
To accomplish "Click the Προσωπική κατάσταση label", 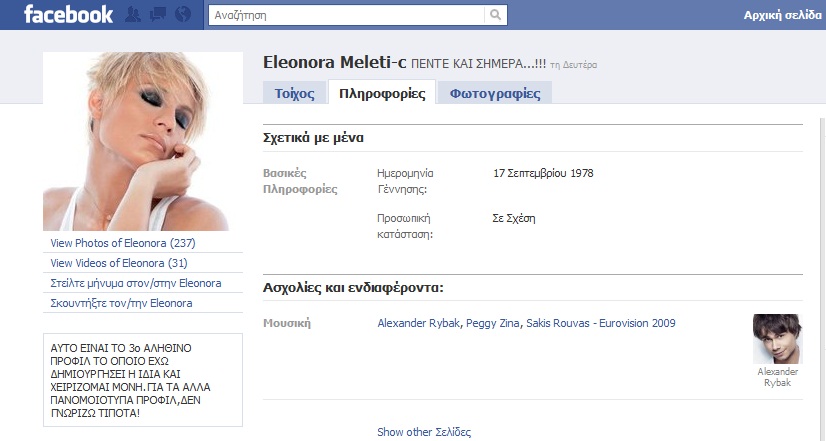I will coord(405,226).
